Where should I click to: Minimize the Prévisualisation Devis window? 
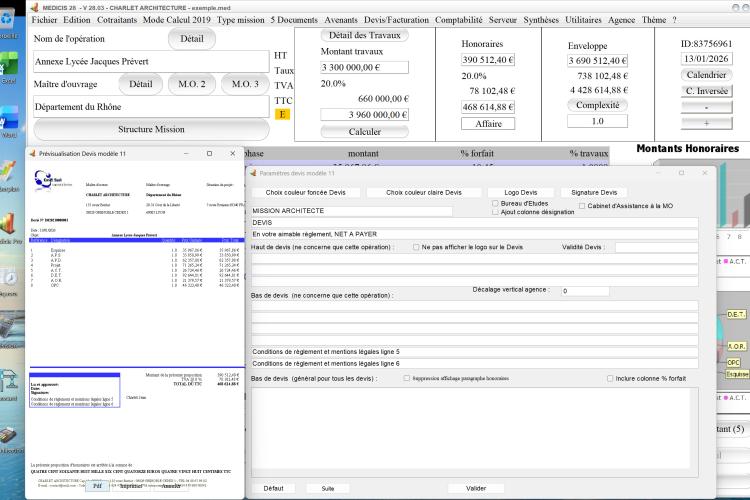tap(186, 154)
